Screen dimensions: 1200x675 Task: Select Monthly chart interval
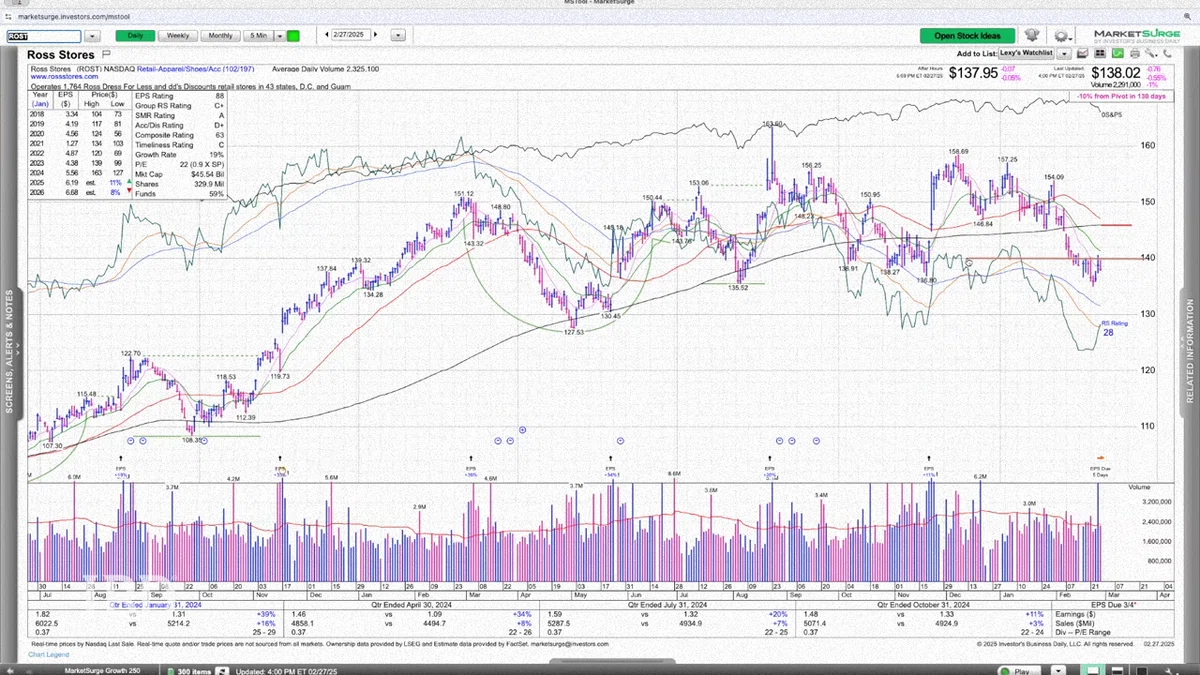(220, 36)
